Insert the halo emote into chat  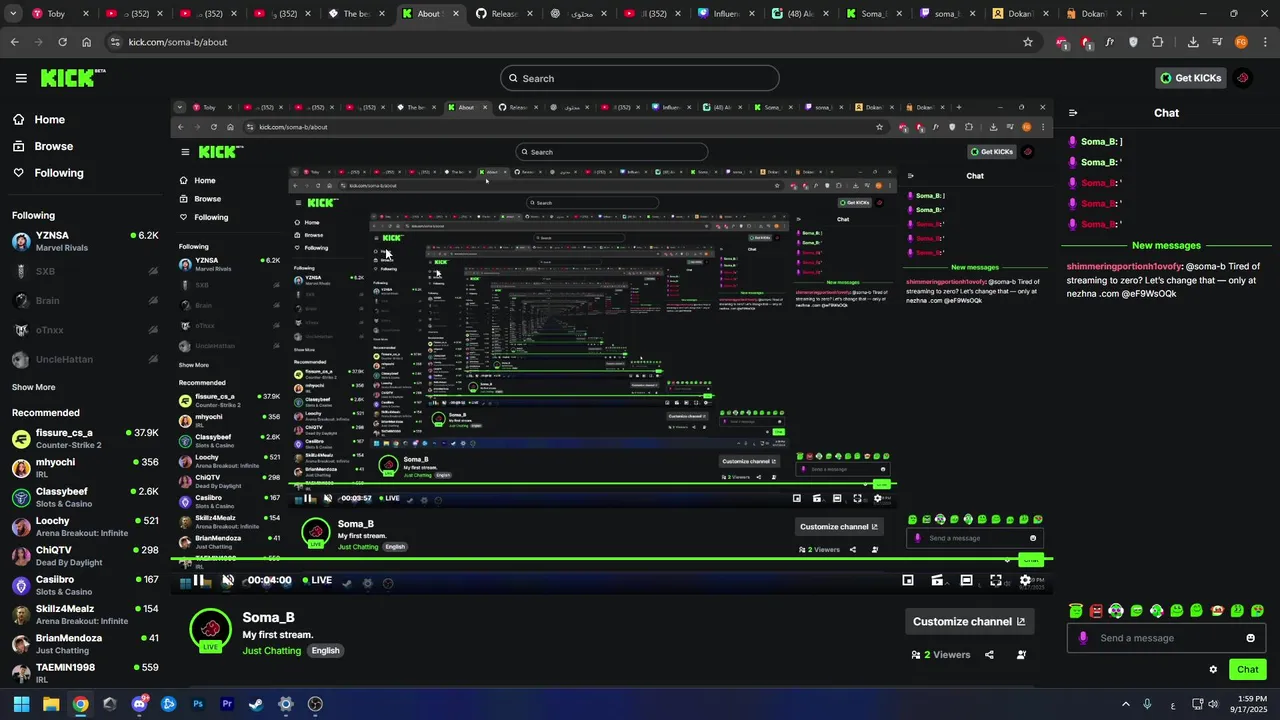pyautogui.click(x=1076, y=611)
